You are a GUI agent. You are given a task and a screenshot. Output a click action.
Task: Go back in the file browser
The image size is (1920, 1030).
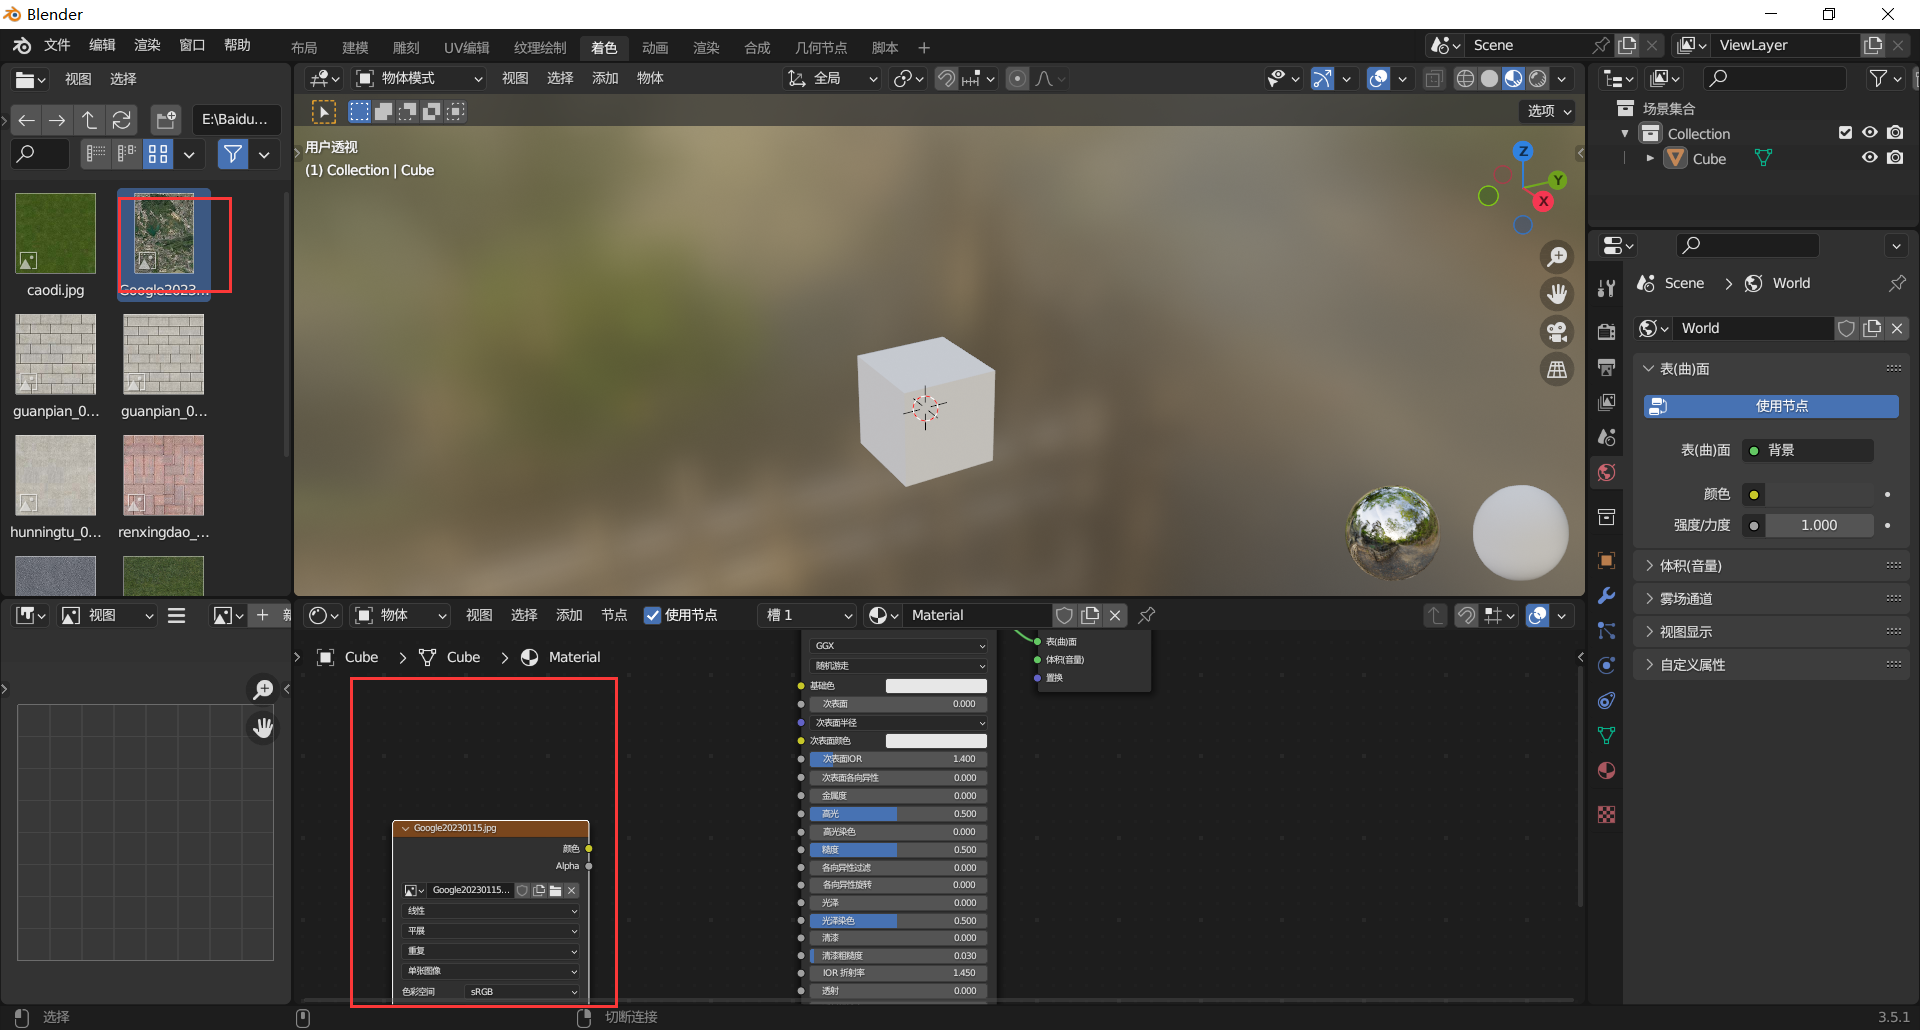pyautogui.click(x=27, y=120)
